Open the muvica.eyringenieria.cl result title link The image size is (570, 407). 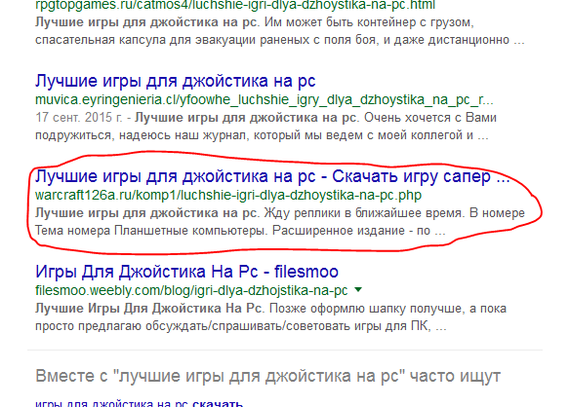[175, 81]
